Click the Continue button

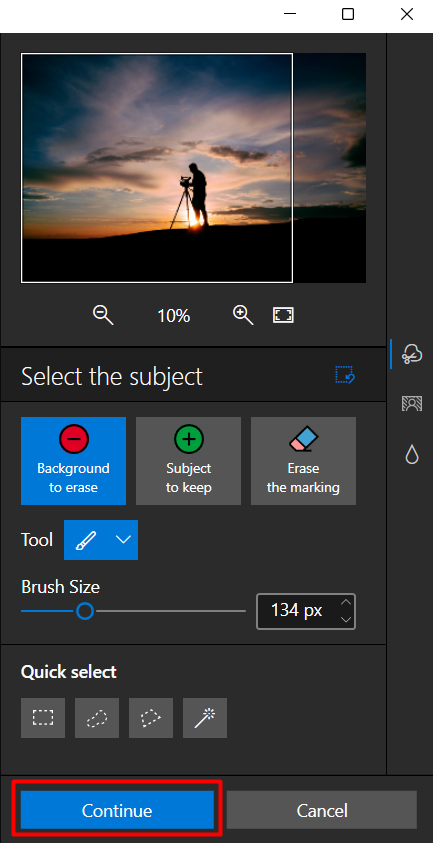pyautogui.click(x=117, y=810)
